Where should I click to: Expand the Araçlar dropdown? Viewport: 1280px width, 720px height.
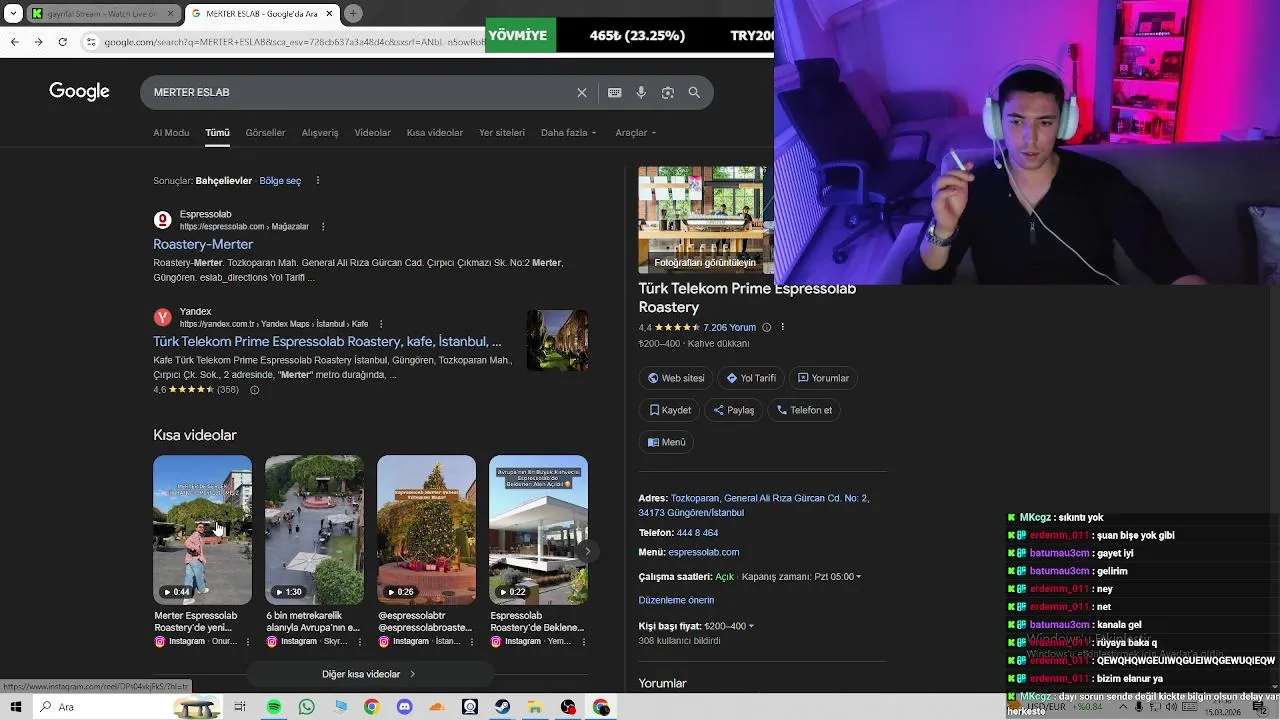click(x=636, y=133)
